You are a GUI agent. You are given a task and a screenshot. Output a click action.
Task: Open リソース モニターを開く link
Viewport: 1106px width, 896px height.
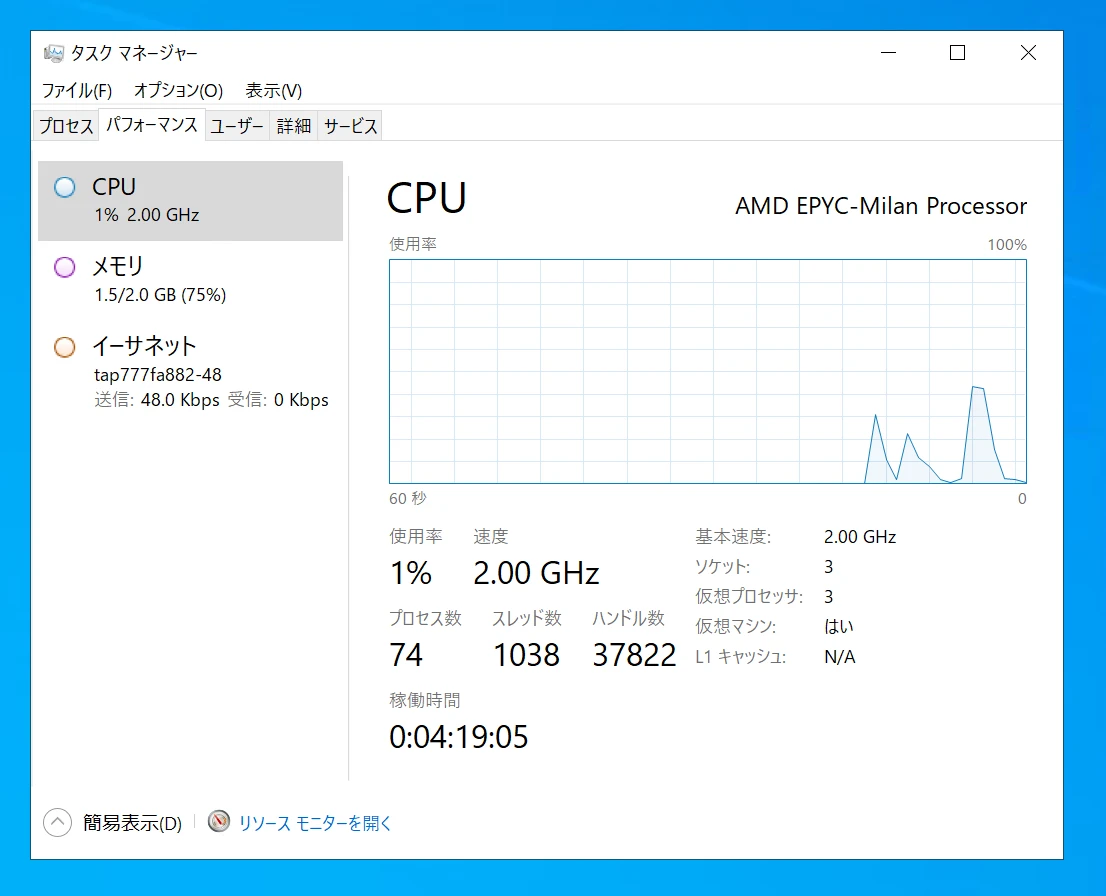click(x=315, y=823)
